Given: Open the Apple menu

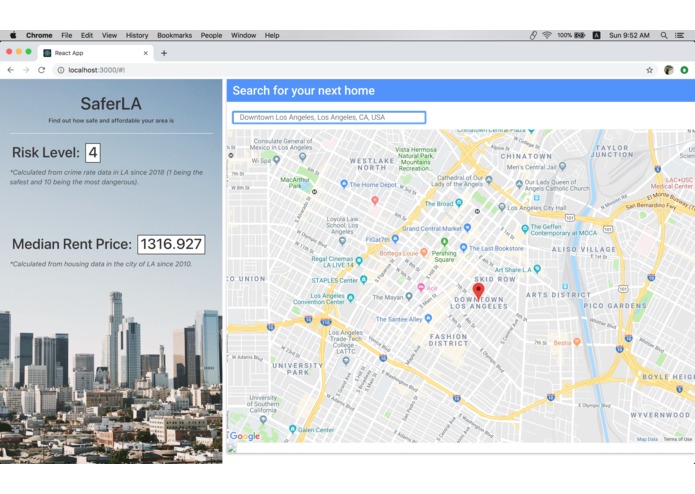Looking at the screenshot, I should click(x=13, y=35).
